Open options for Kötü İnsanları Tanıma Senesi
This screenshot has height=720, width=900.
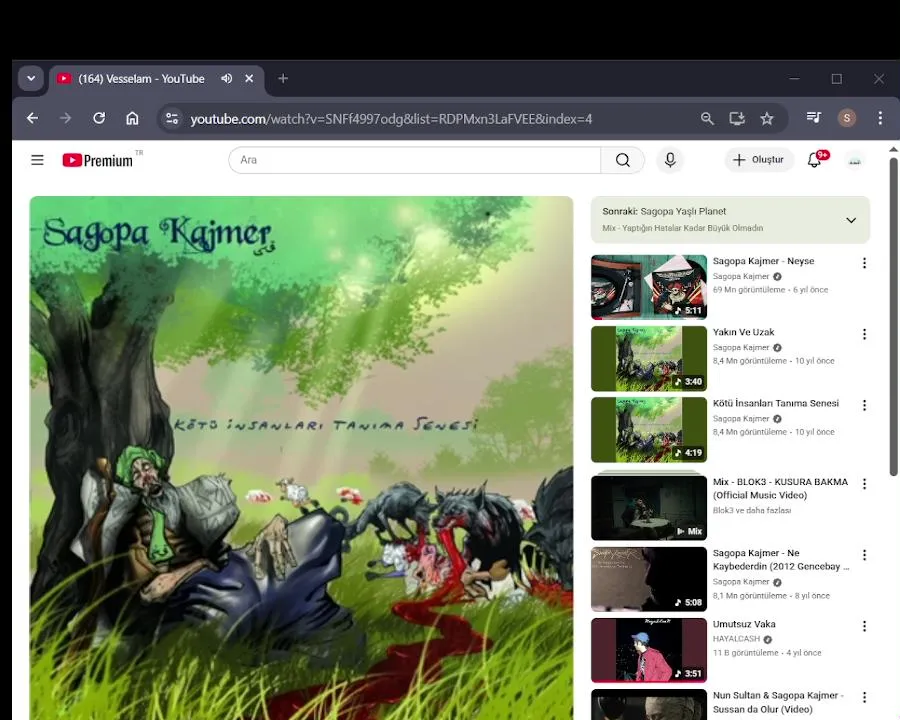864,405
